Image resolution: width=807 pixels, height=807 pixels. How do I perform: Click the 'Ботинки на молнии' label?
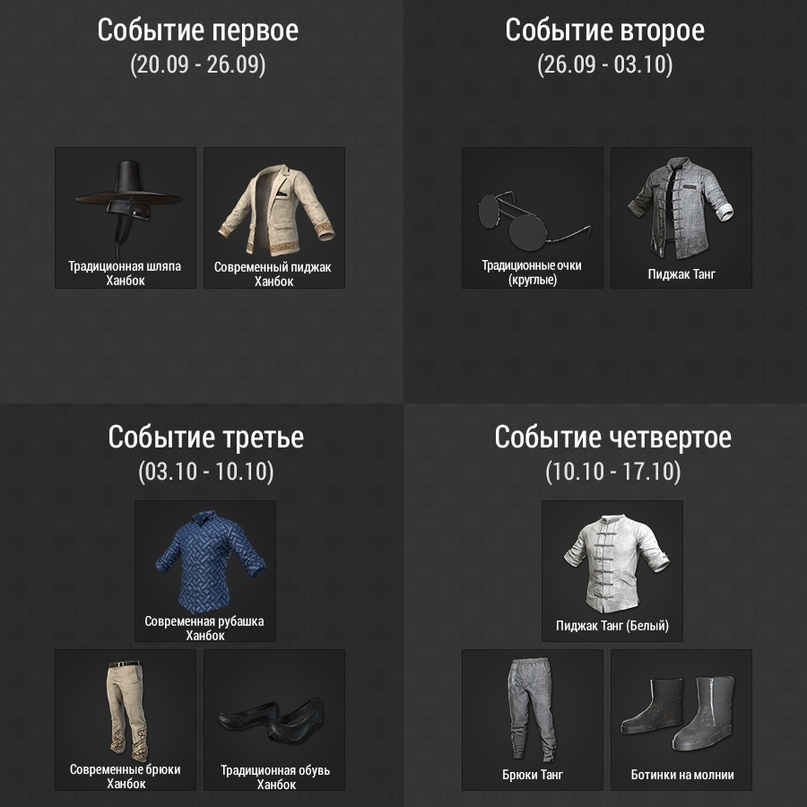682,775
